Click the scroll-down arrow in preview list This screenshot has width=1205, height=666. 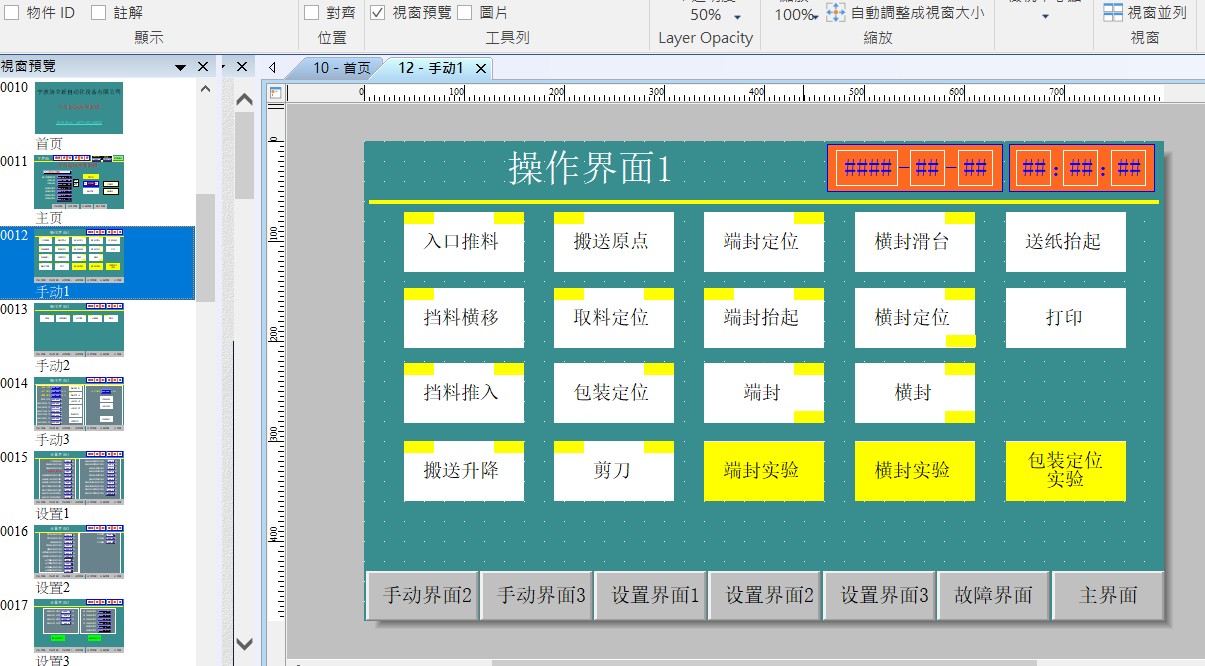coord(244,643)
